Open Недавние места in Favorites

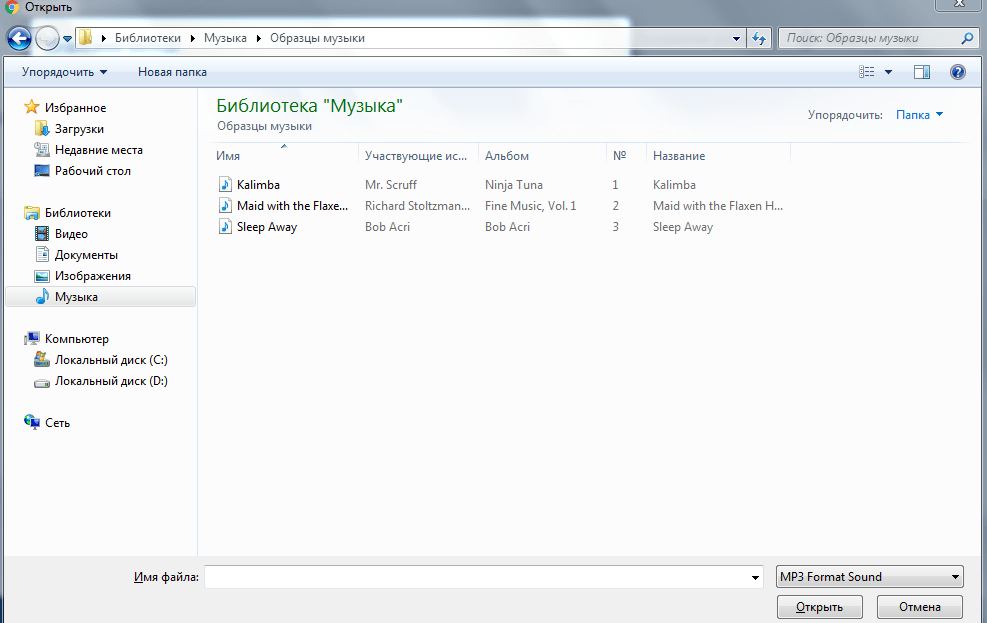pyautogui.click(x=98, y=150)
